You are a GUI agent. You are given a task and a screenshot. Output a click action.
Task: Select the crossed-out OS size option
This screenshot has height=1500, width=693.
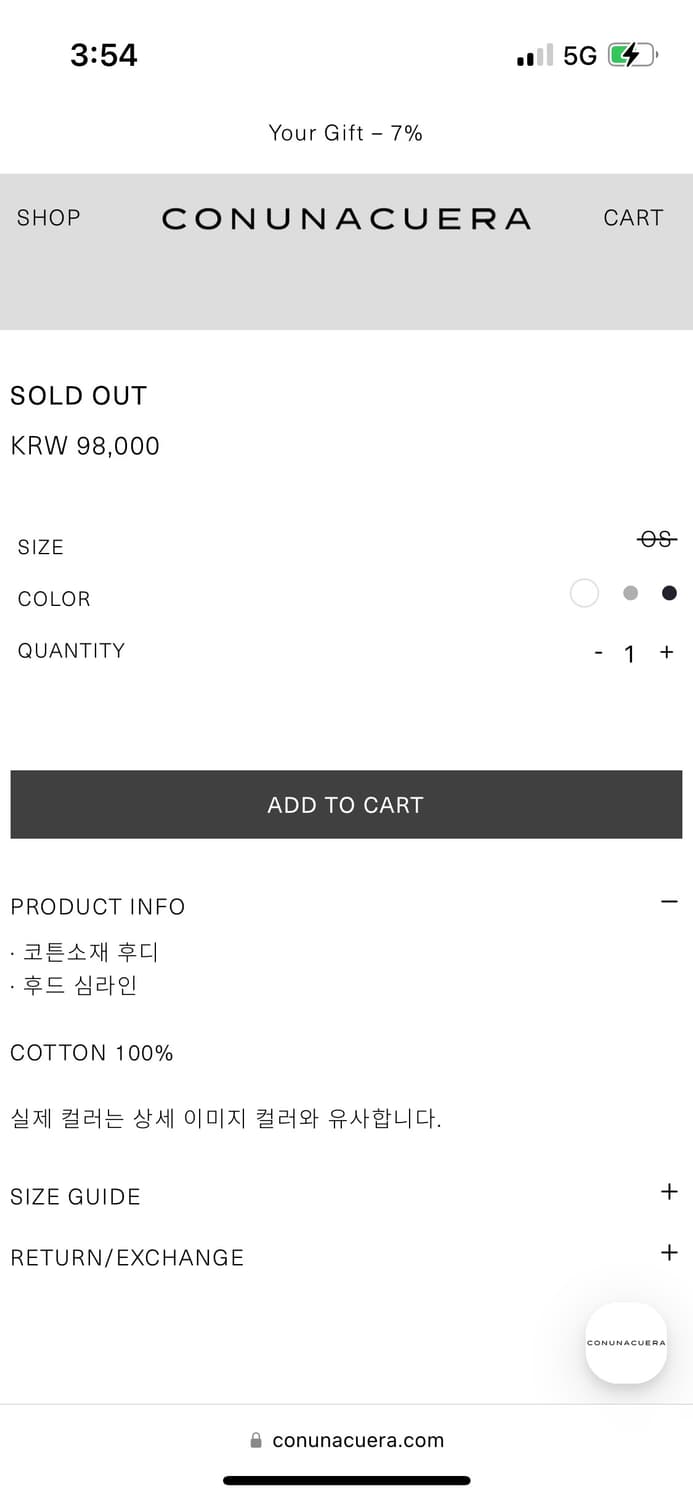657,539
